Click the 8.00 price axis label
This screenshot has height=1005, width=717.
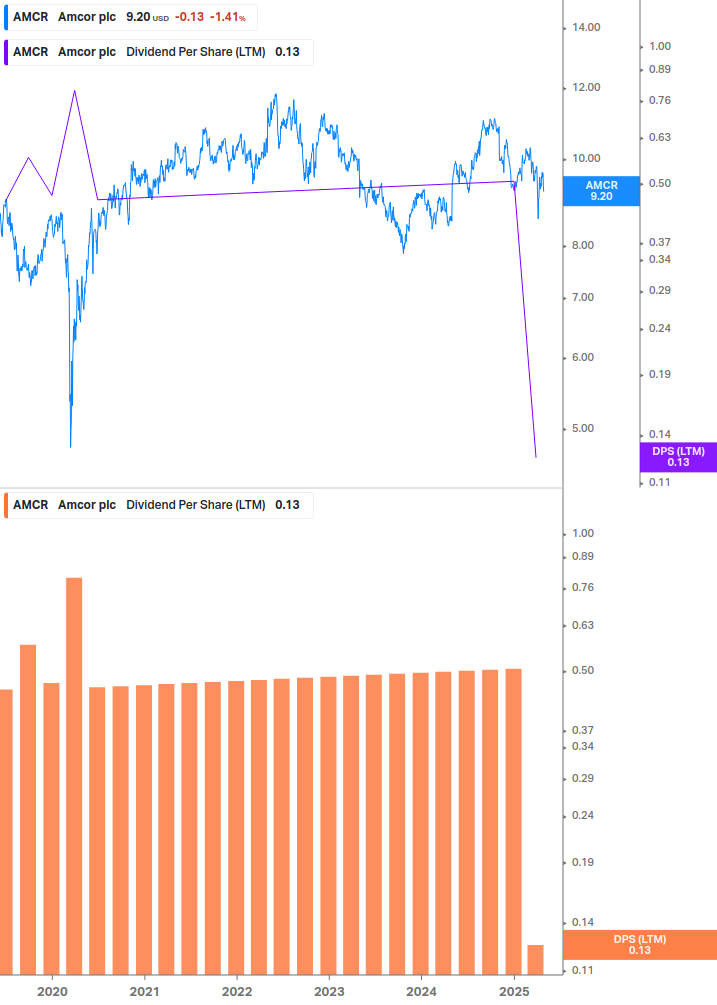point(582,245)
